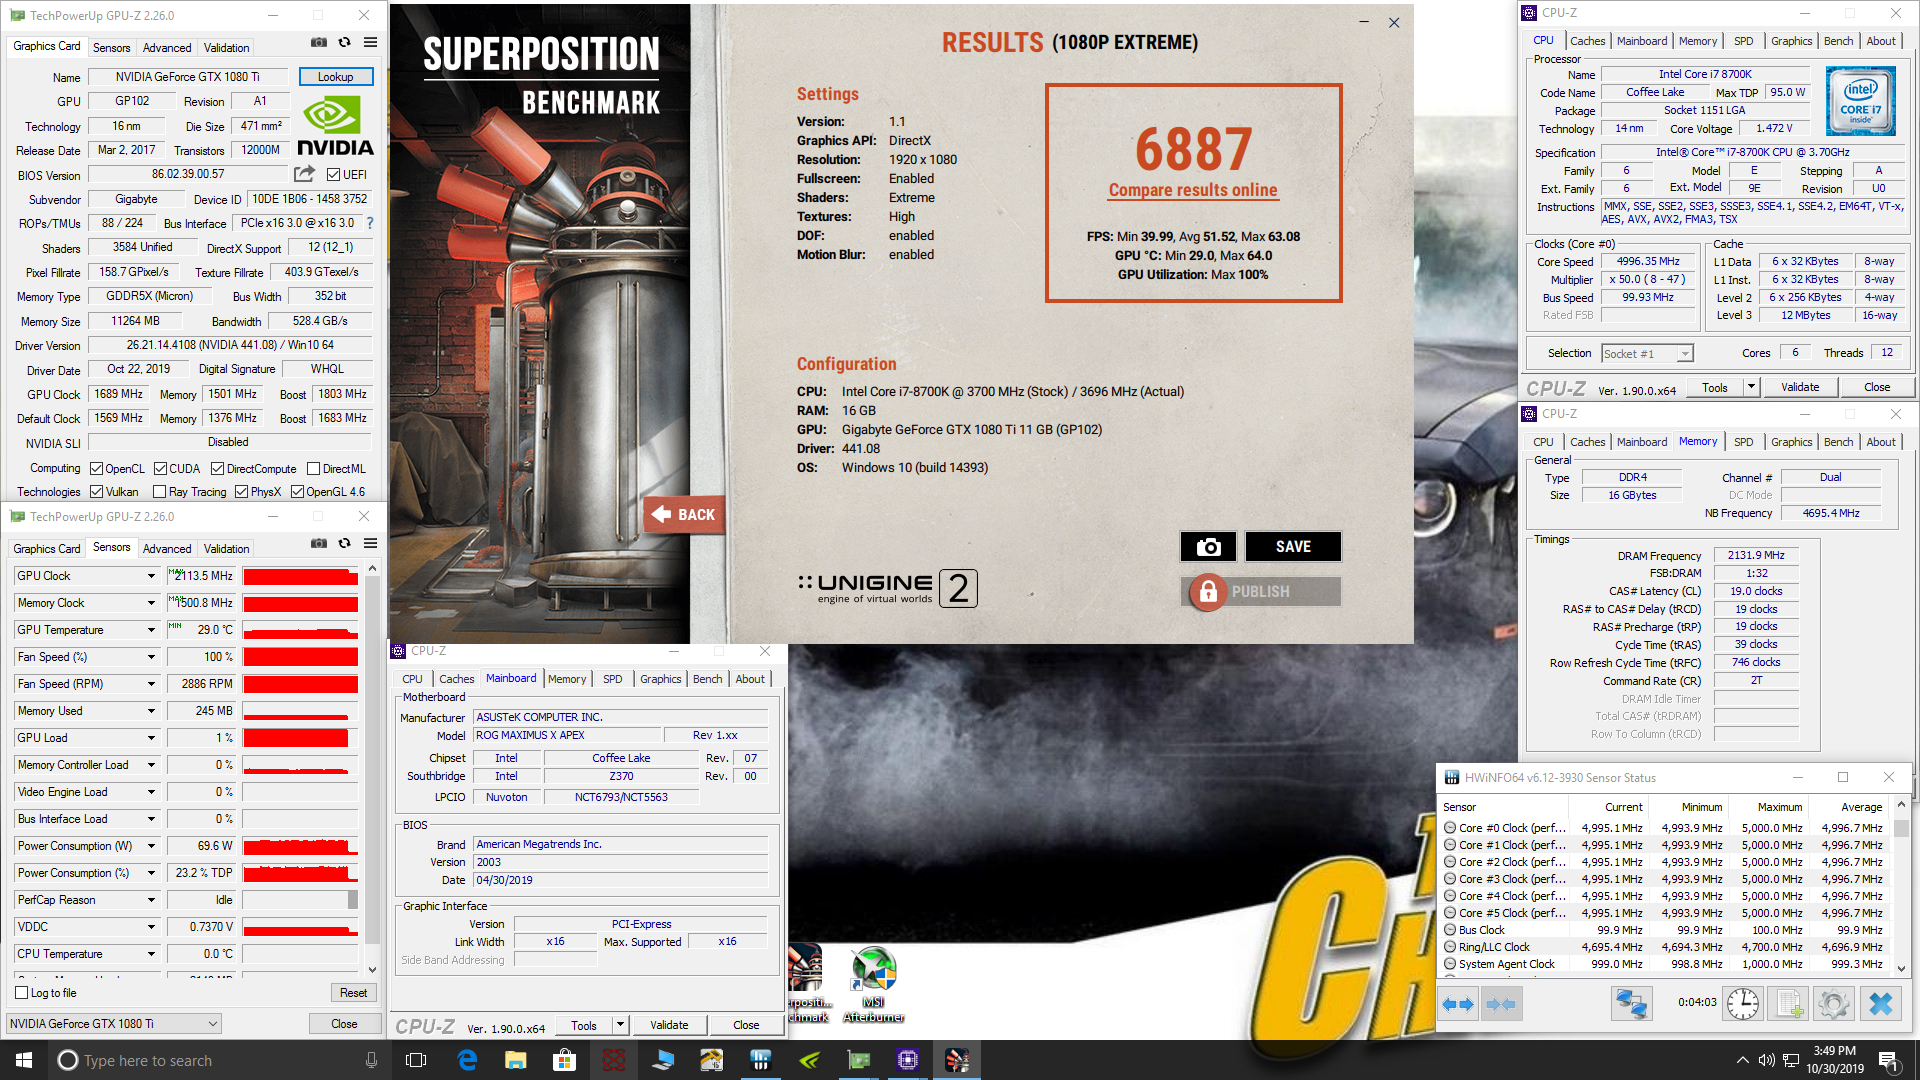The height and width of the screenshot is (1080, 1920).
Task: Click the BIOS export share icon in GPU-Z
Action: [x=305, y=174]
